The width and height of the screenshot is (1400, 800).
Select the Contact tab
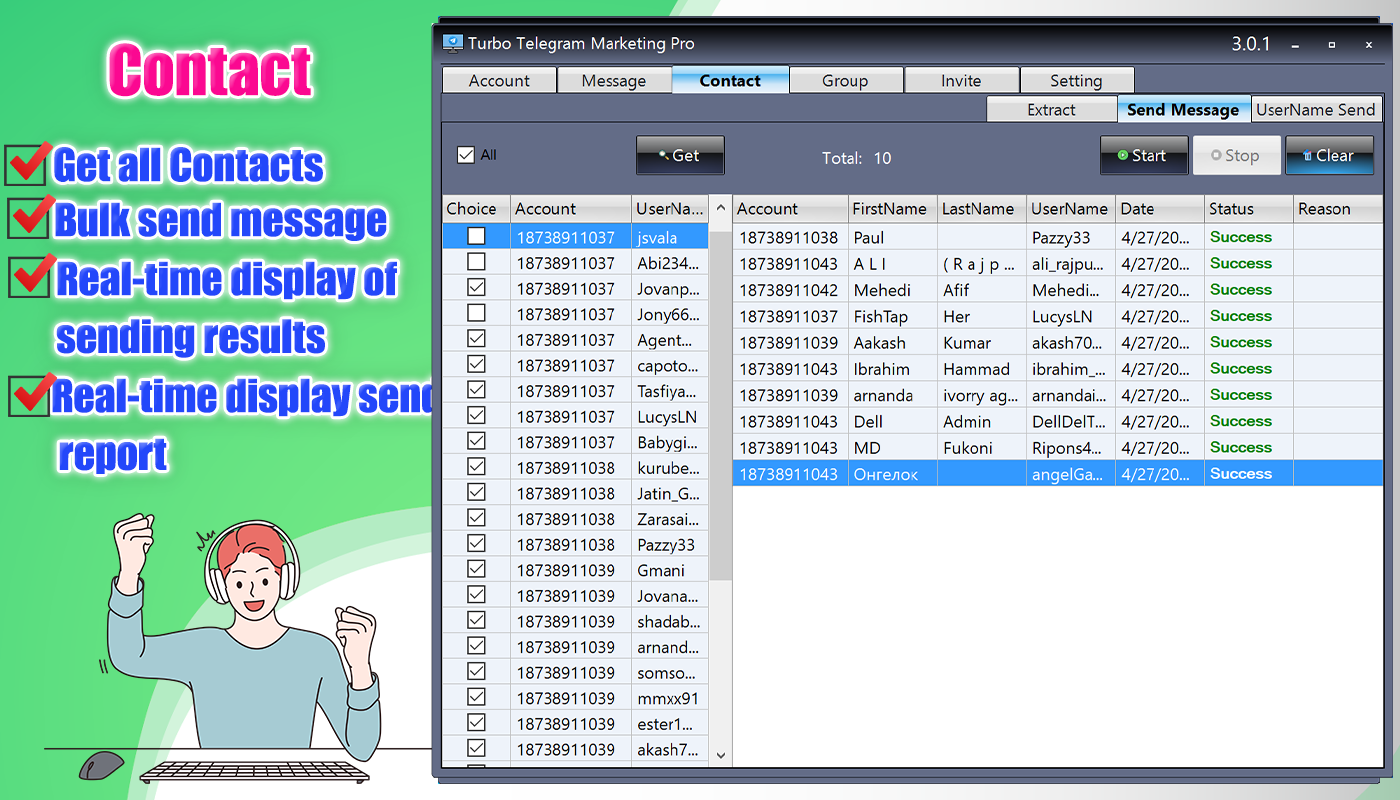coord(730,81)
